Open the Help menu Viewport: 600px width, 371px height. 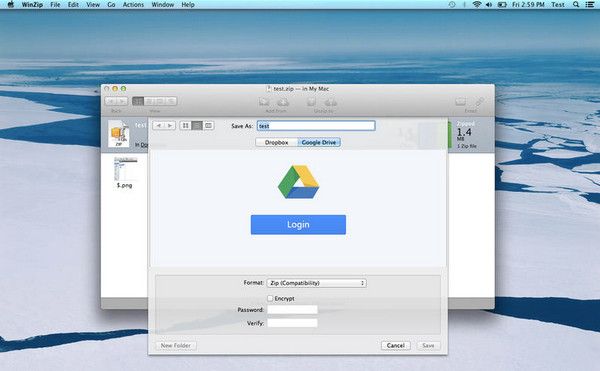(188, 5)
